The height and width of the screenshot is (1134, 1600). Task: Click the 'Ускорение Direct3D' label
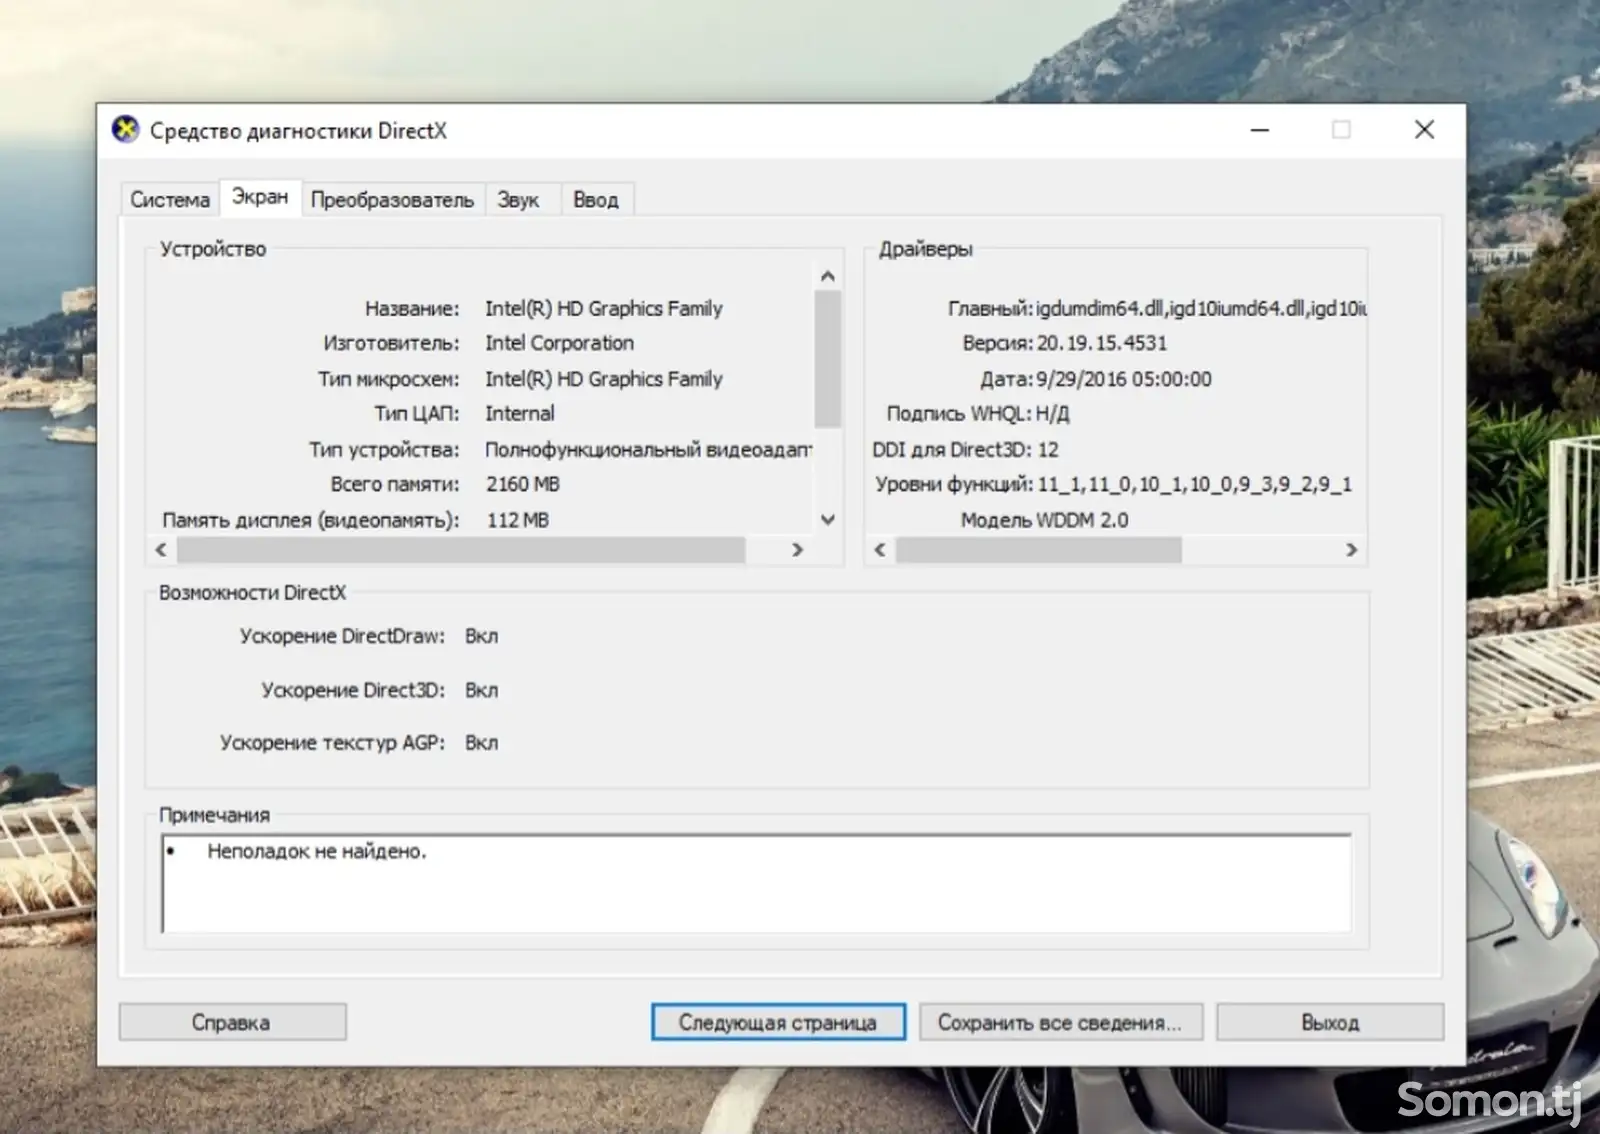pyautogui.click(x=353, y=690)
